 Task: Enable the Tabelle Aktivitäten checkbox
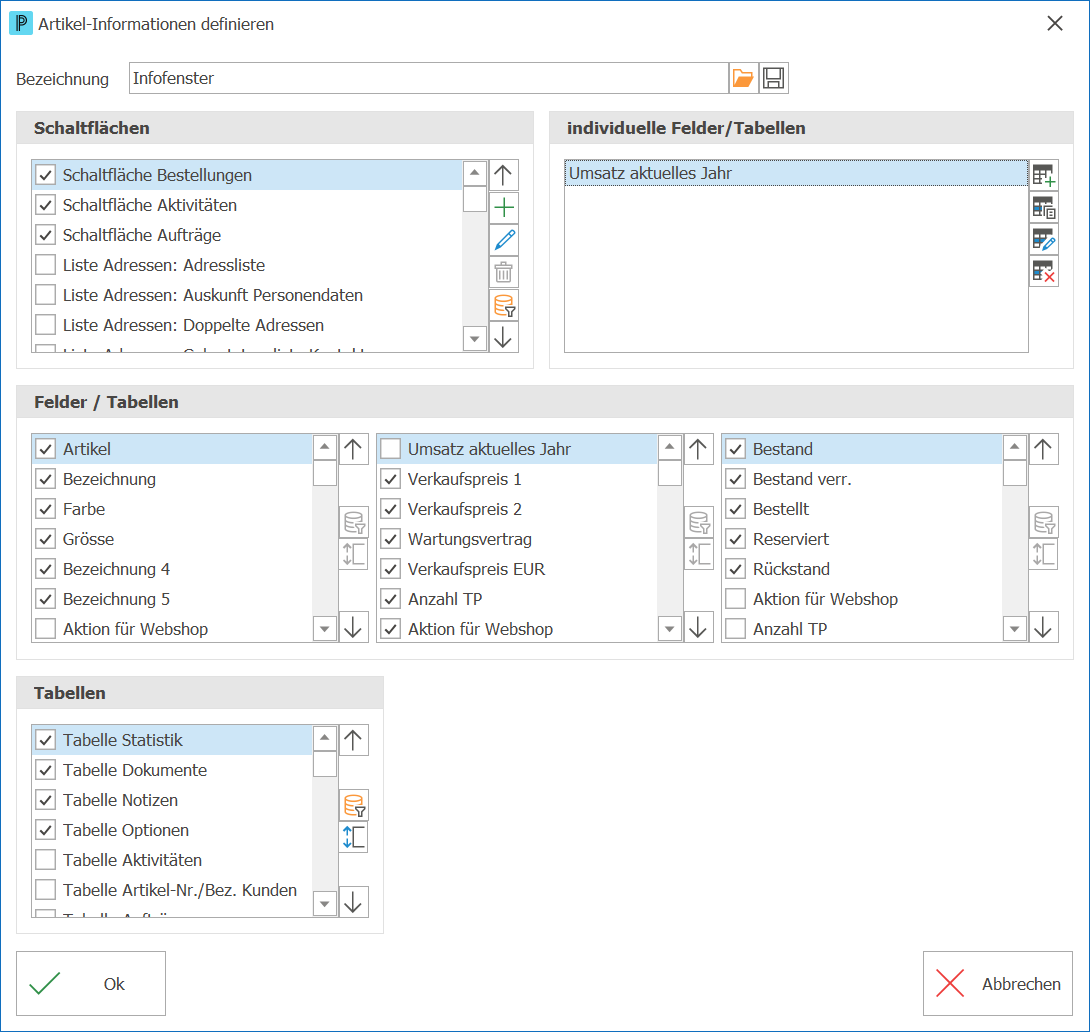click(x=46, y=860)
